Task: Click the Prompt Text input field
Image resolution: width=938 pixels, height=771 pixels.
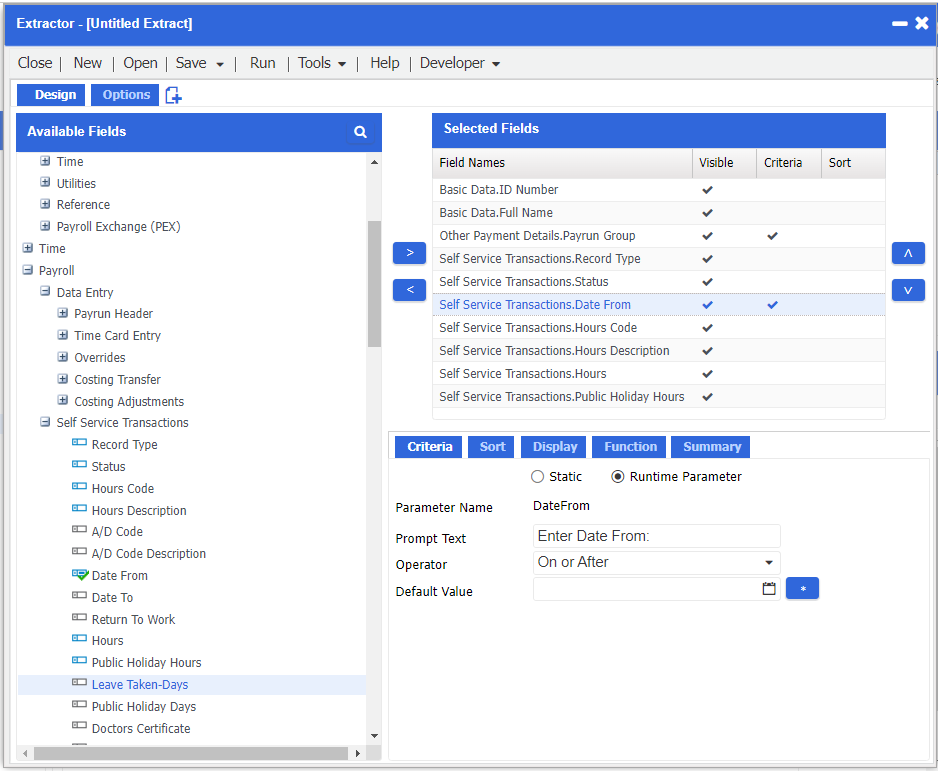Action: click(656, 536)
